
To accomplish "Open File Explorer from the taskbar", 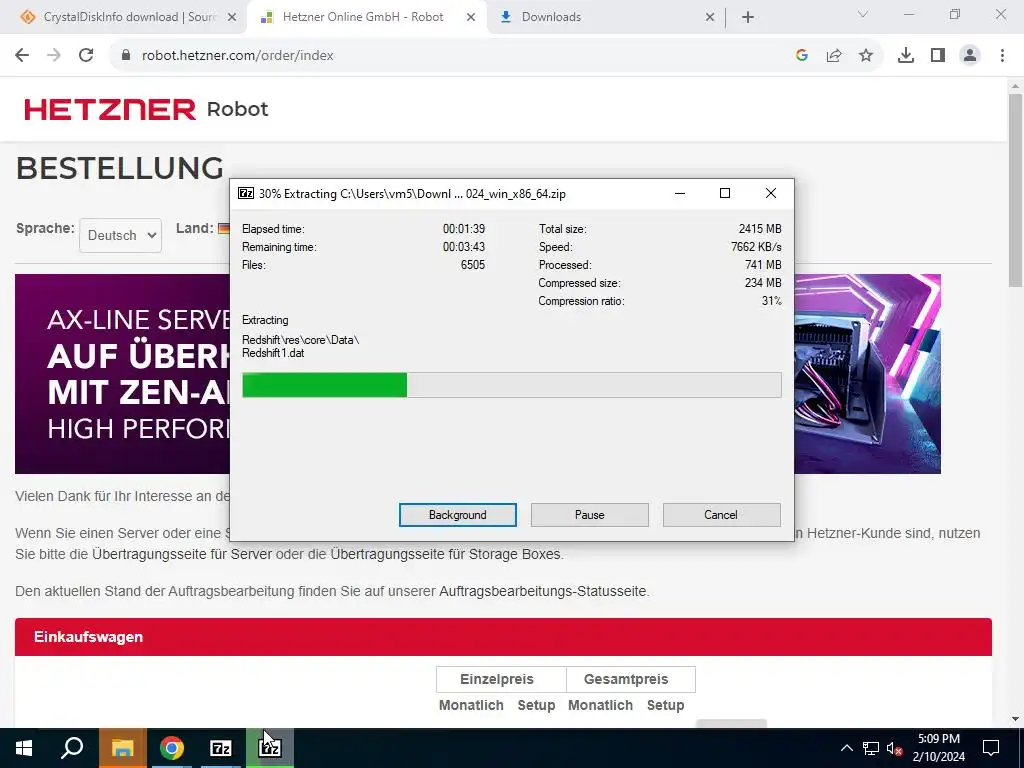I will (122, 748).
